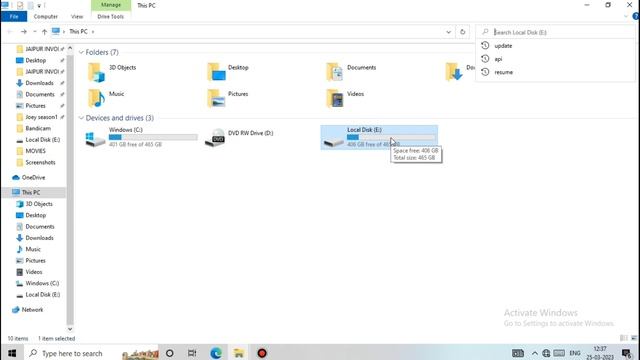Select Network in navigation pane
640x360 pixels.
[x=32, y=310]
